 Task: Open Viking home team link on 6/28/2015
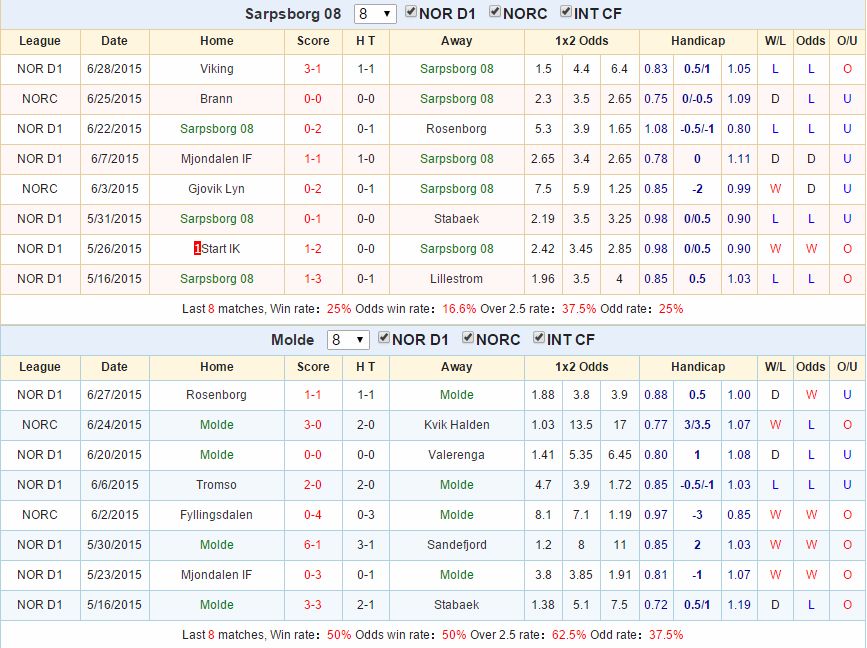tap(217, 69)
